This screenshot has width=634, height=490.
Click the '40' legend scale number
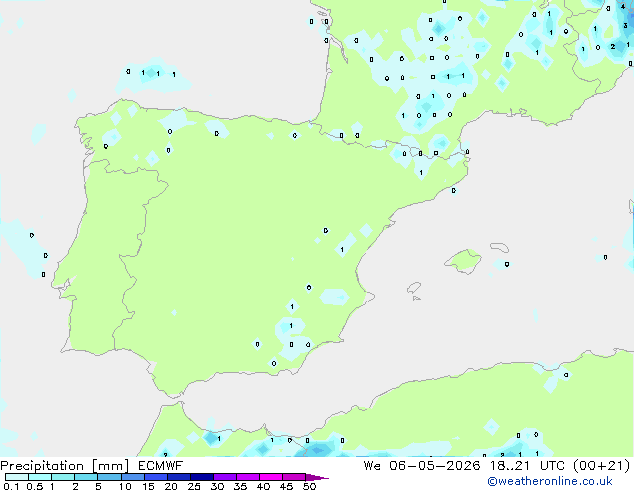click(263, 486)
